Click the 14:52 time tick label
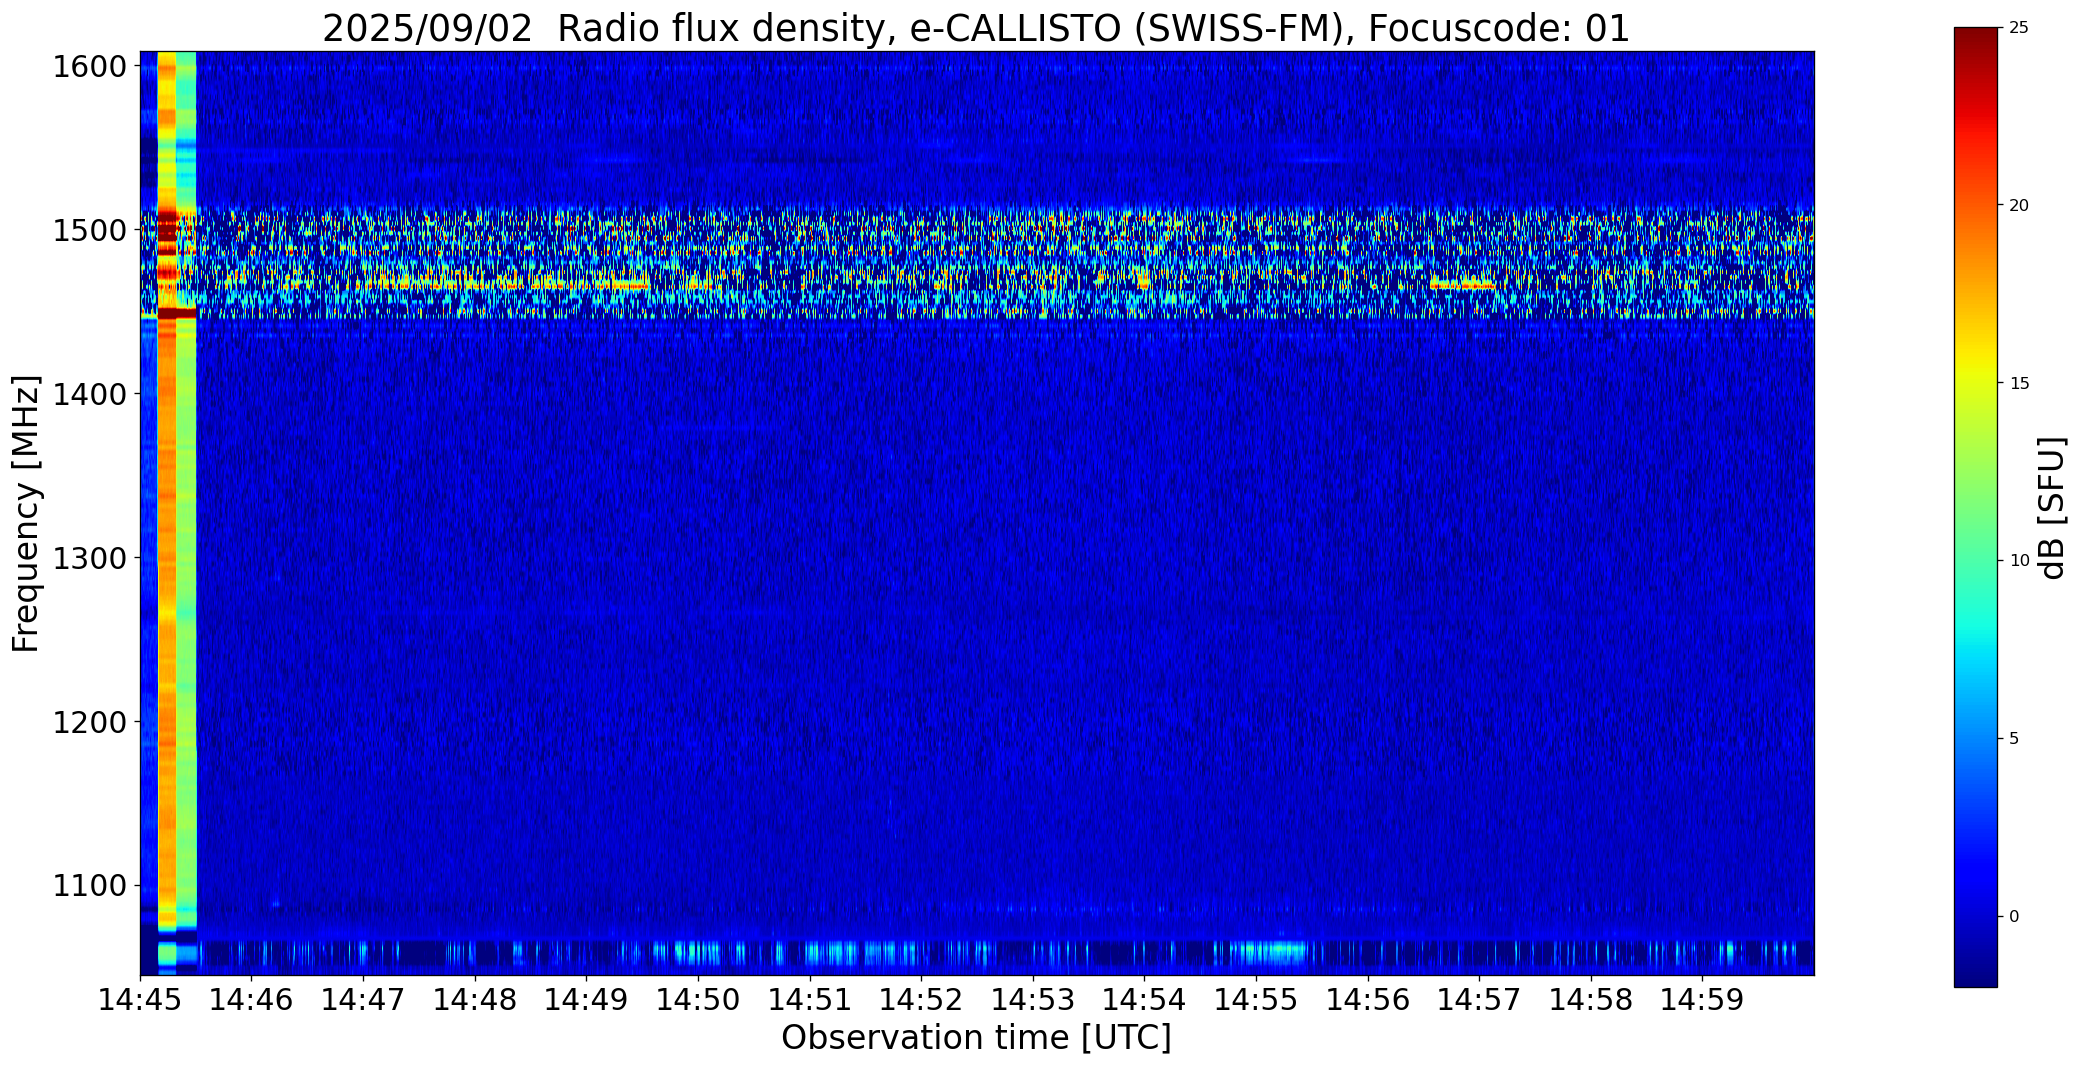Image resolution: width=2082 pixels, height=1067 pixels. (x=921, y=999)
